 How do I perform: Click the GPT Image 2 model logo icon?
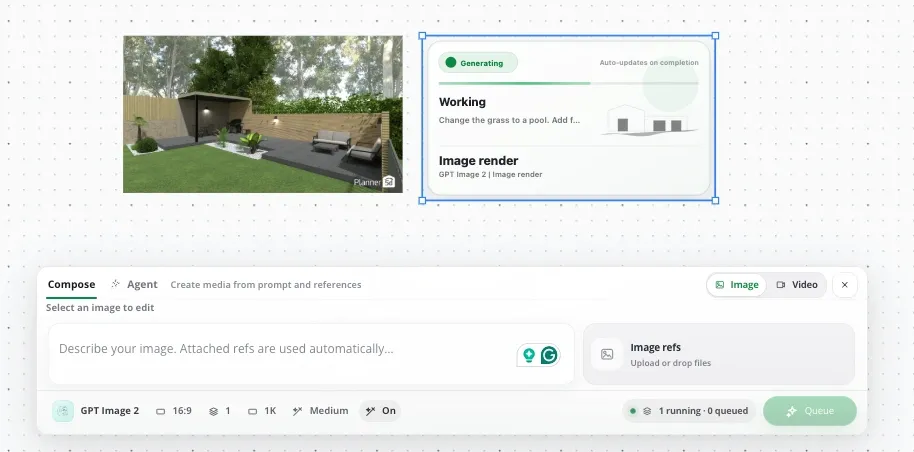coord(63,411)
